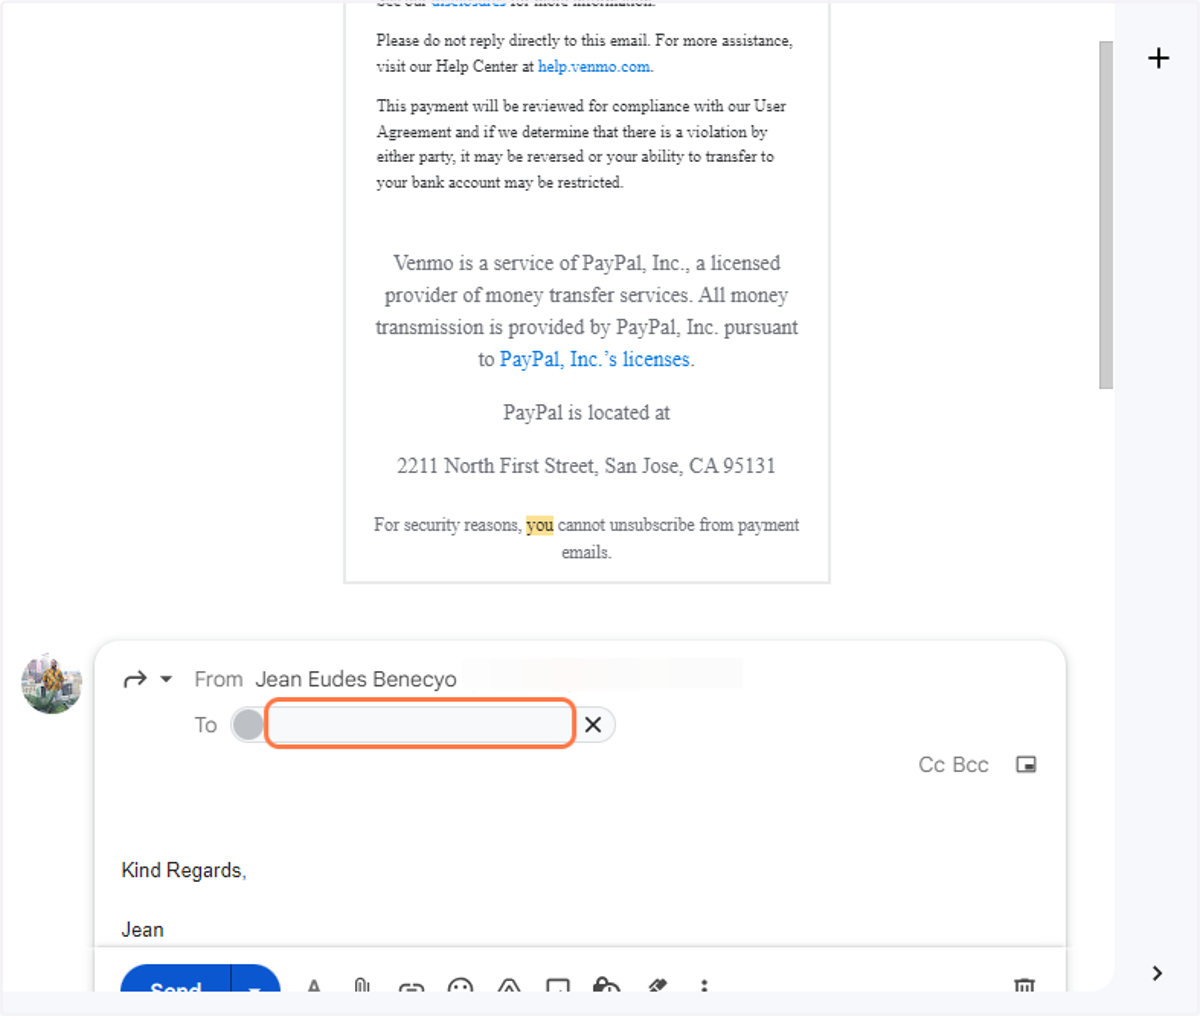Toggle confidential mode lock-clock icon
This screenshot has height=1016, width=1200.
pos(606,986)
